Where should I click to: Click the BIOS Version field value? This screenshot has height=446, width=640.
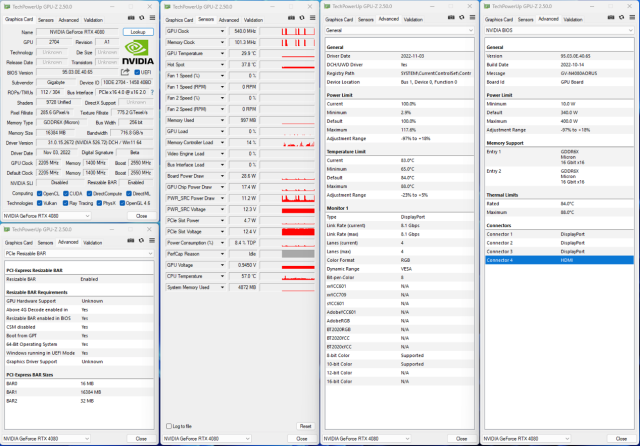pos(78,72)
